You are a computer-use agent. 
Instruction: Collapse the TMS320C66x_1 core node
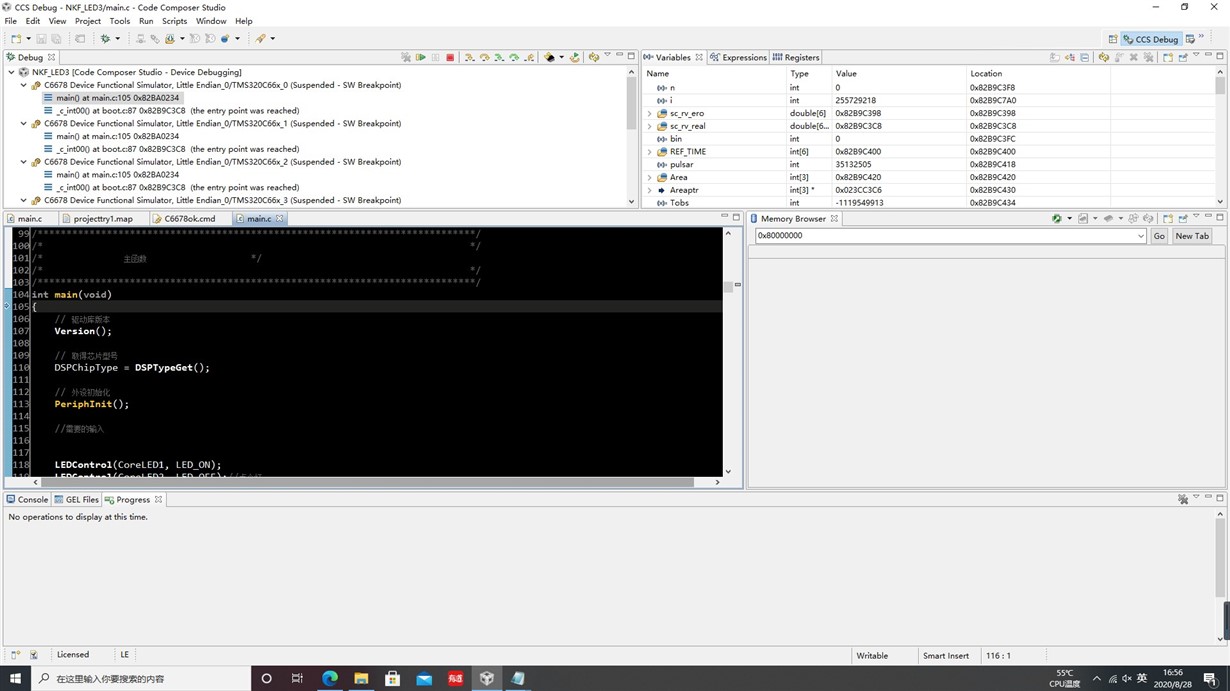point(23,124)
